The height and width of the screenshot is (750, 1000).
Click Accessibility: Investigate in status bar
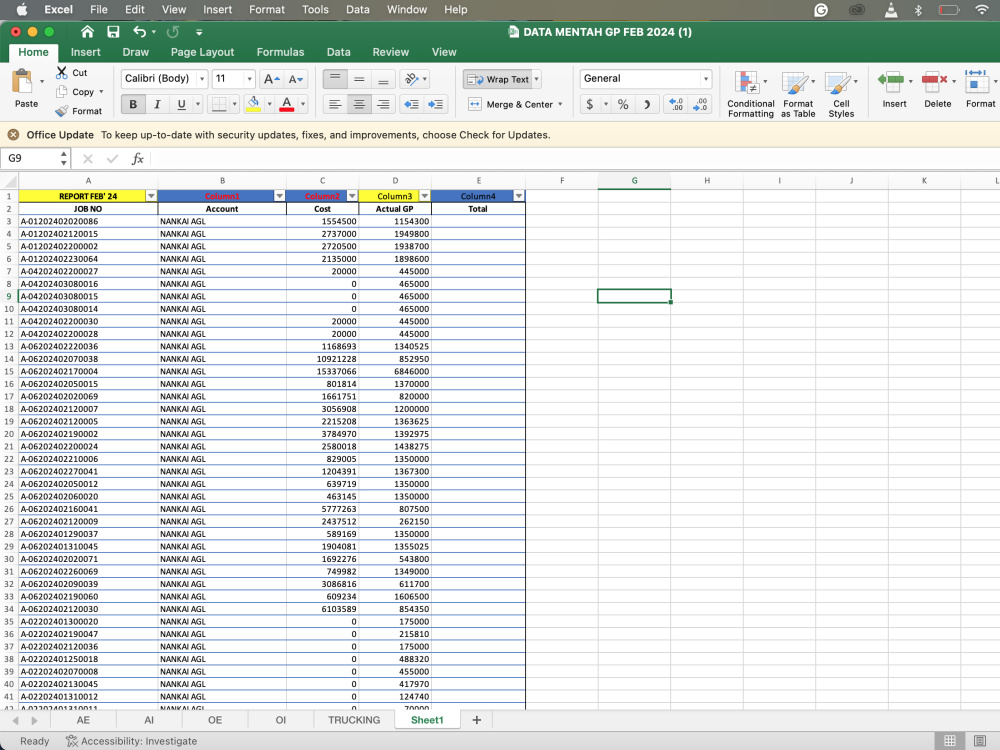131,741
